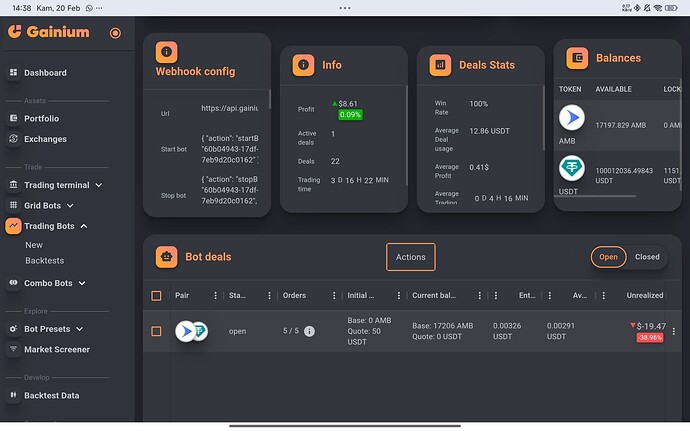Open the Backtest Data page
Viewport: 690px width, 431px height.
point(51,395)
